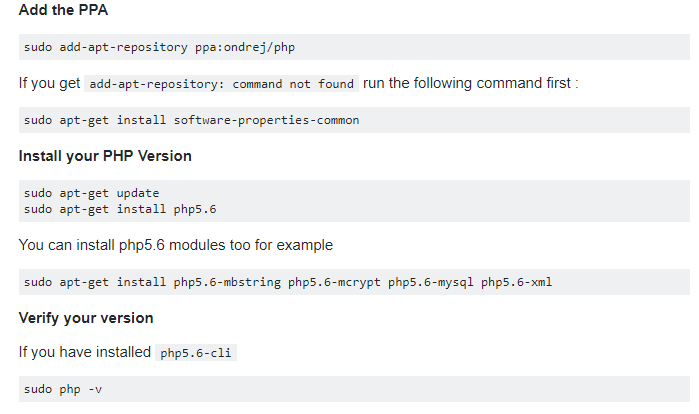This screenshot has width=699, height=414.
Task: Click the "If you get" paragraph text
Action: tap(49, 83)
